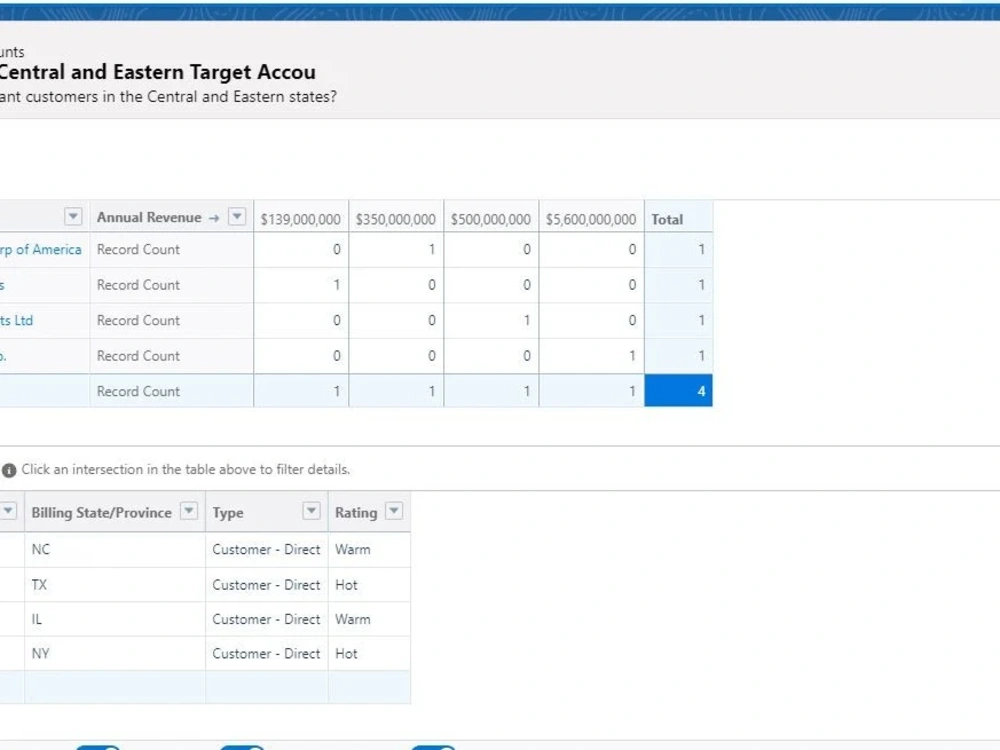Click the $5,600,000,000 column header

(591, 219)
